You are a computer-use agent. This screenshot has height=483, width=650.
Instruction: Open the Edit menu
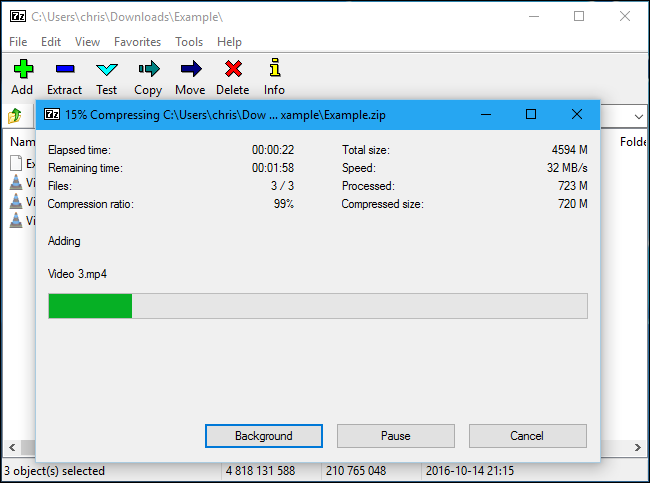pyautogui.click(x=51, y=42)
